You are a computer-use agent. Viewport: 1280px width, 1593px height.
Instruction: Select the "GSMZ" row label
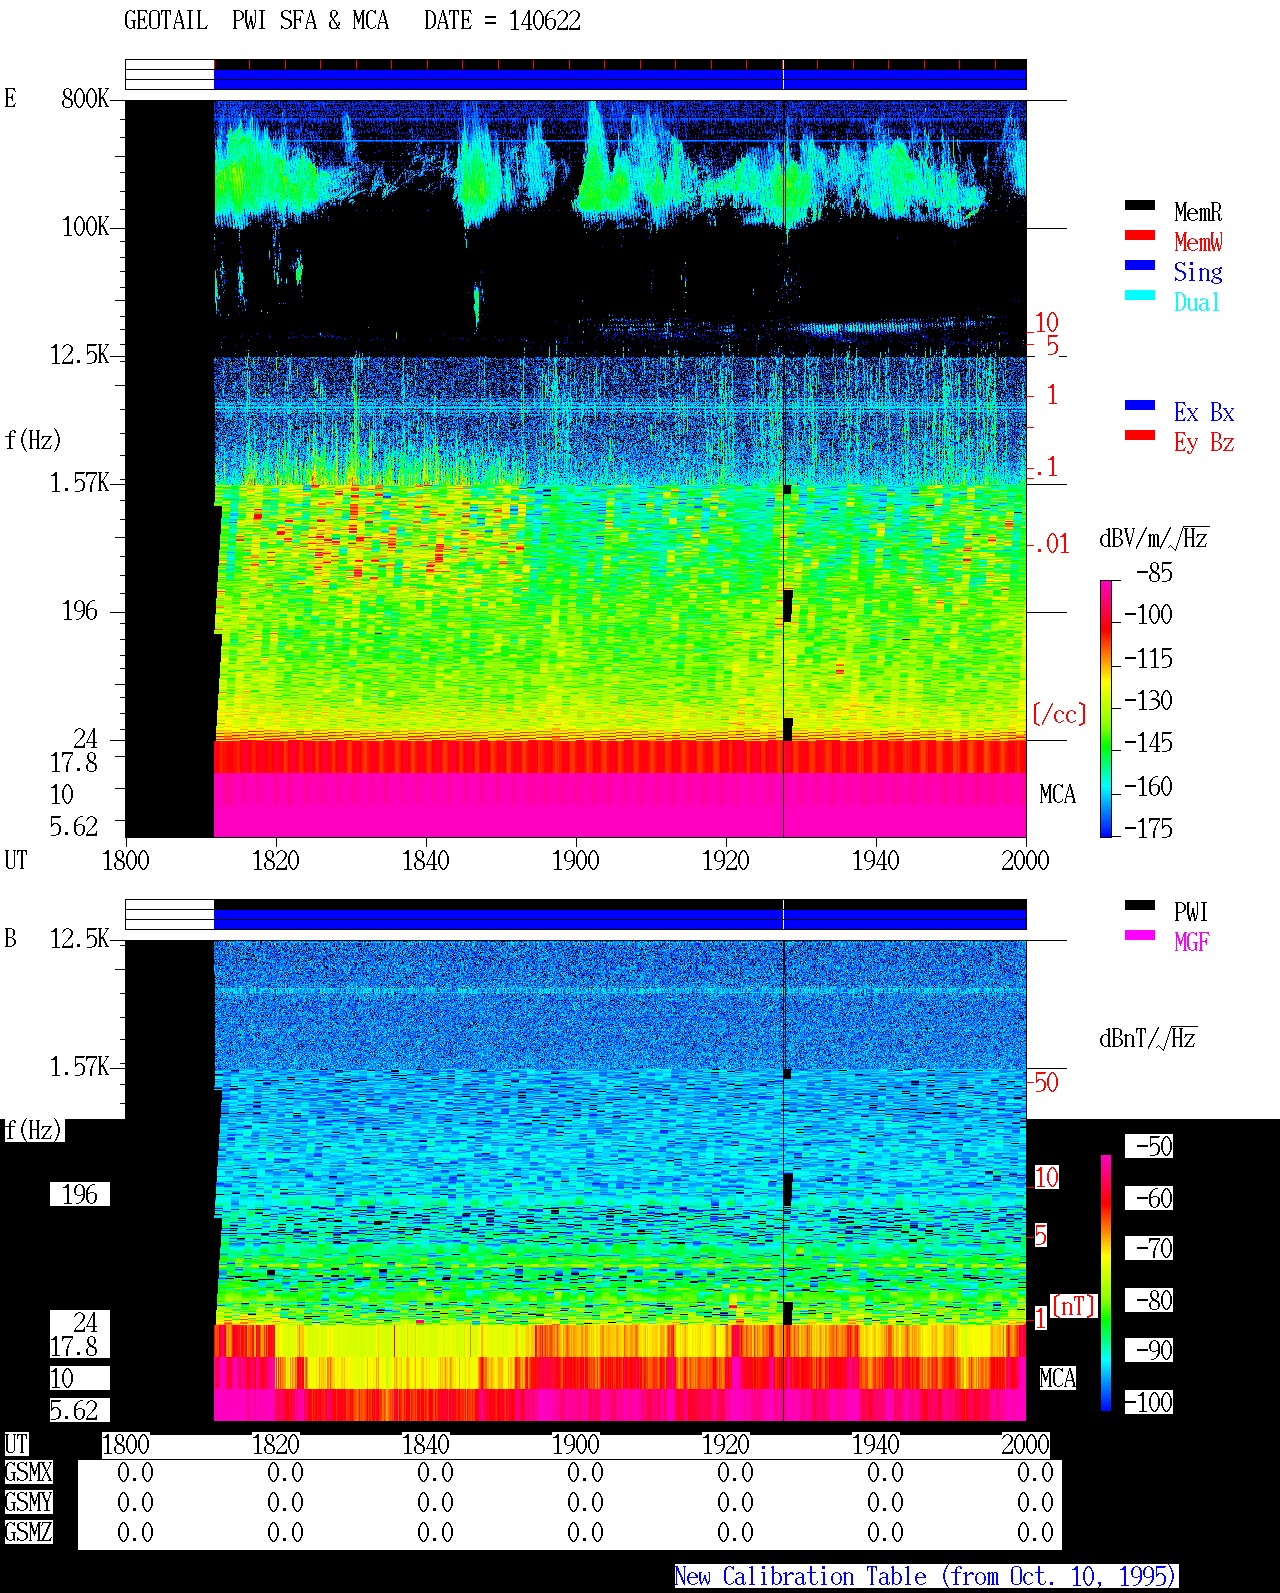28,1533
